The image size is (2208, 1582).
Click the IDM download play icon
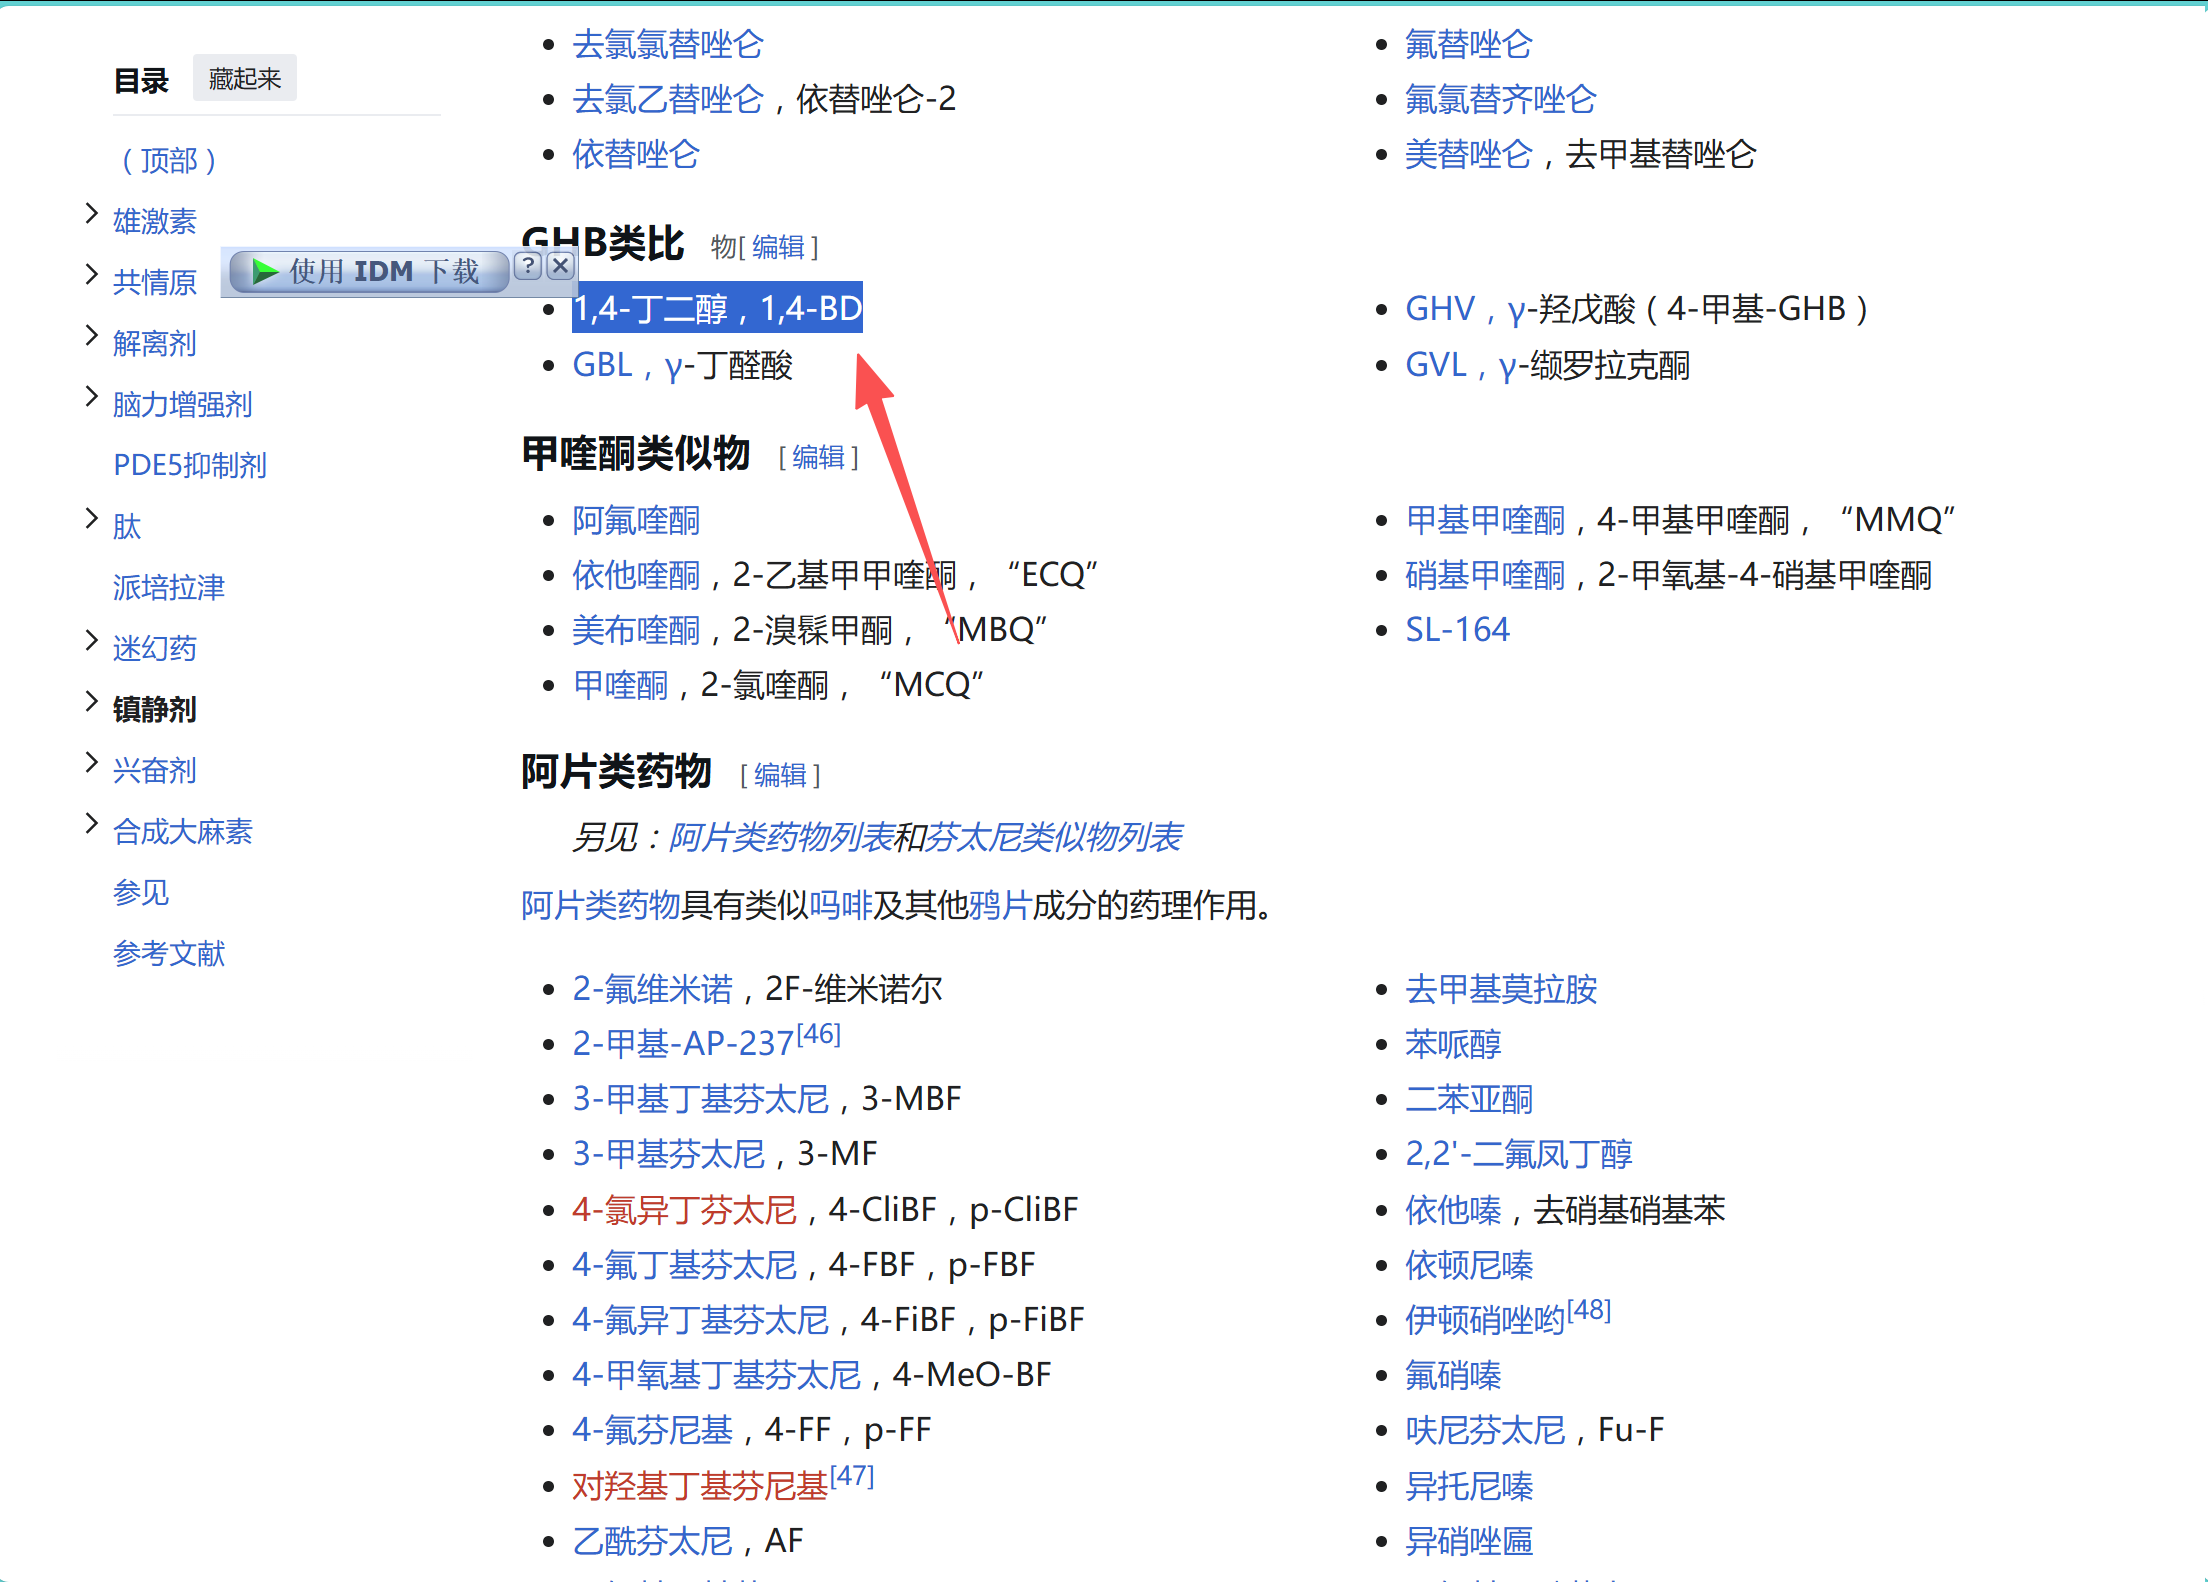pos(265,271)
